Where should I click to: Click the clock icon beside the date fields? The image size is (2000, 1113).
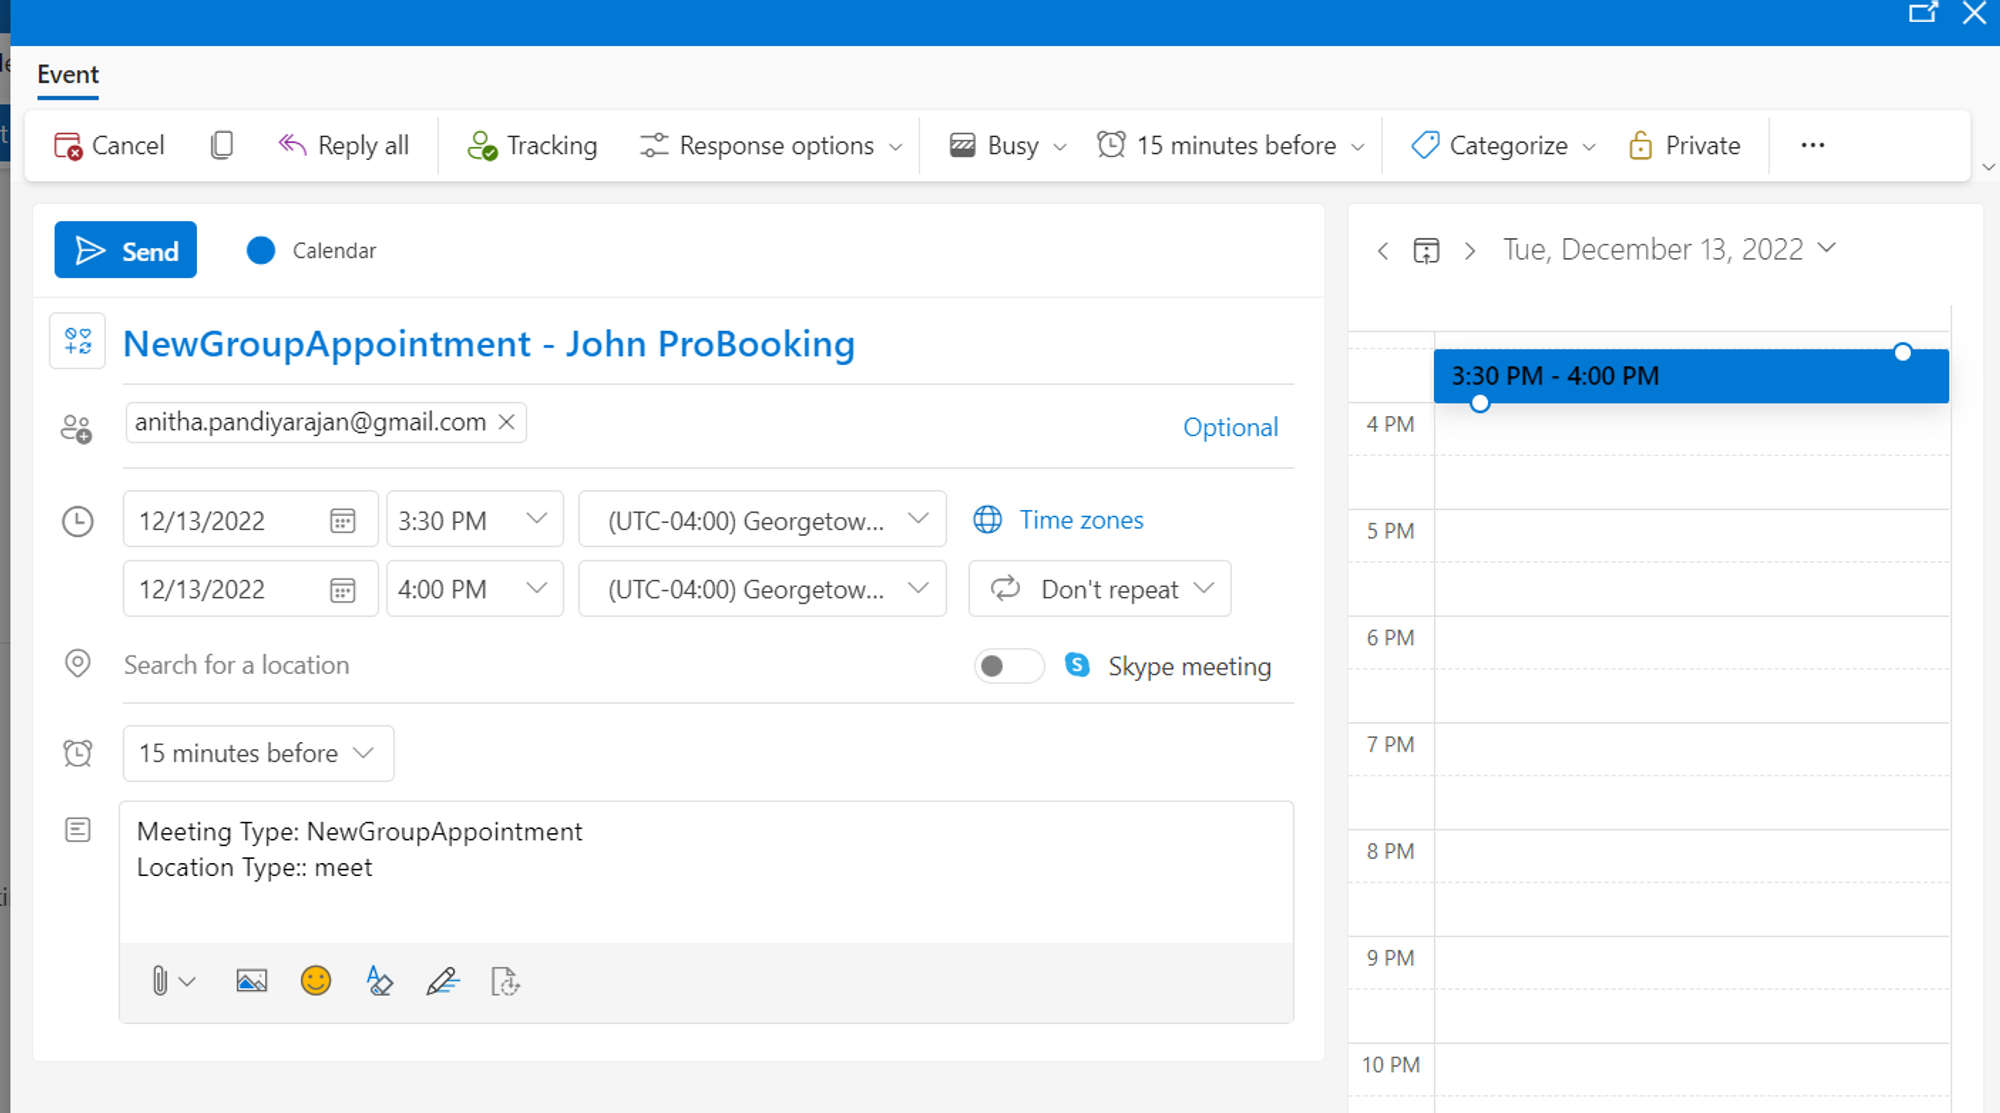pyautogui.click(x=77, y=521)
